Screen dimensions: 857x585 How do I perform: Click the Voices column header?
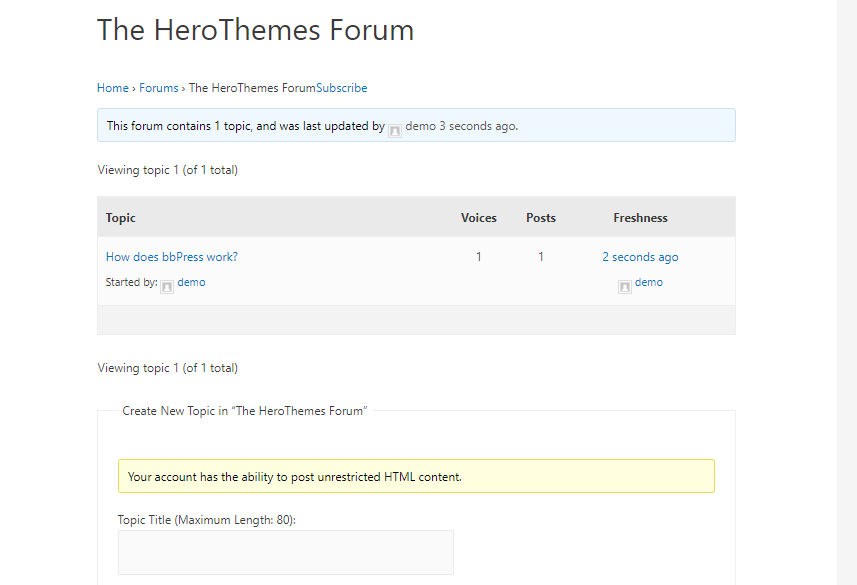[x=478, y=218]
